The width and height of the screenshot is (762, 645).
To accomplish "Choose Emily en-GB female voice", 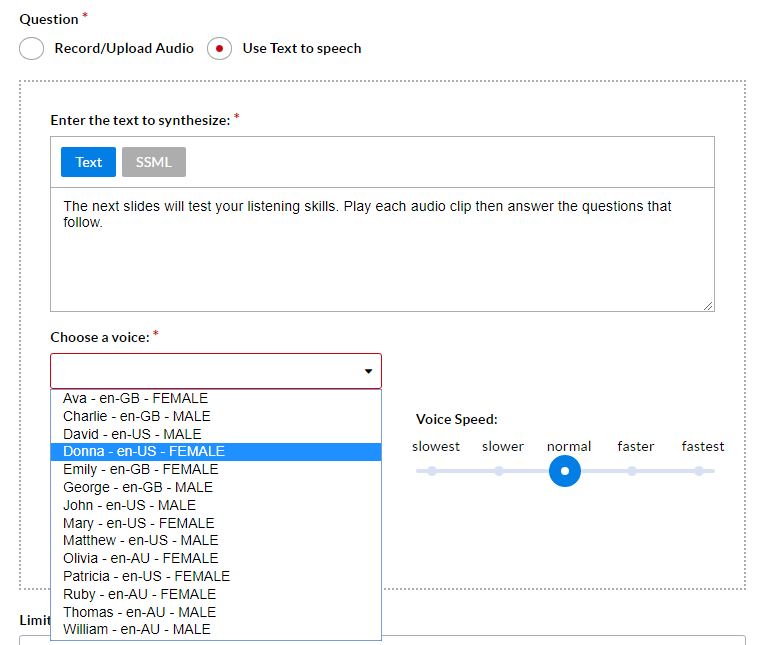I will (x=140, y=469).
